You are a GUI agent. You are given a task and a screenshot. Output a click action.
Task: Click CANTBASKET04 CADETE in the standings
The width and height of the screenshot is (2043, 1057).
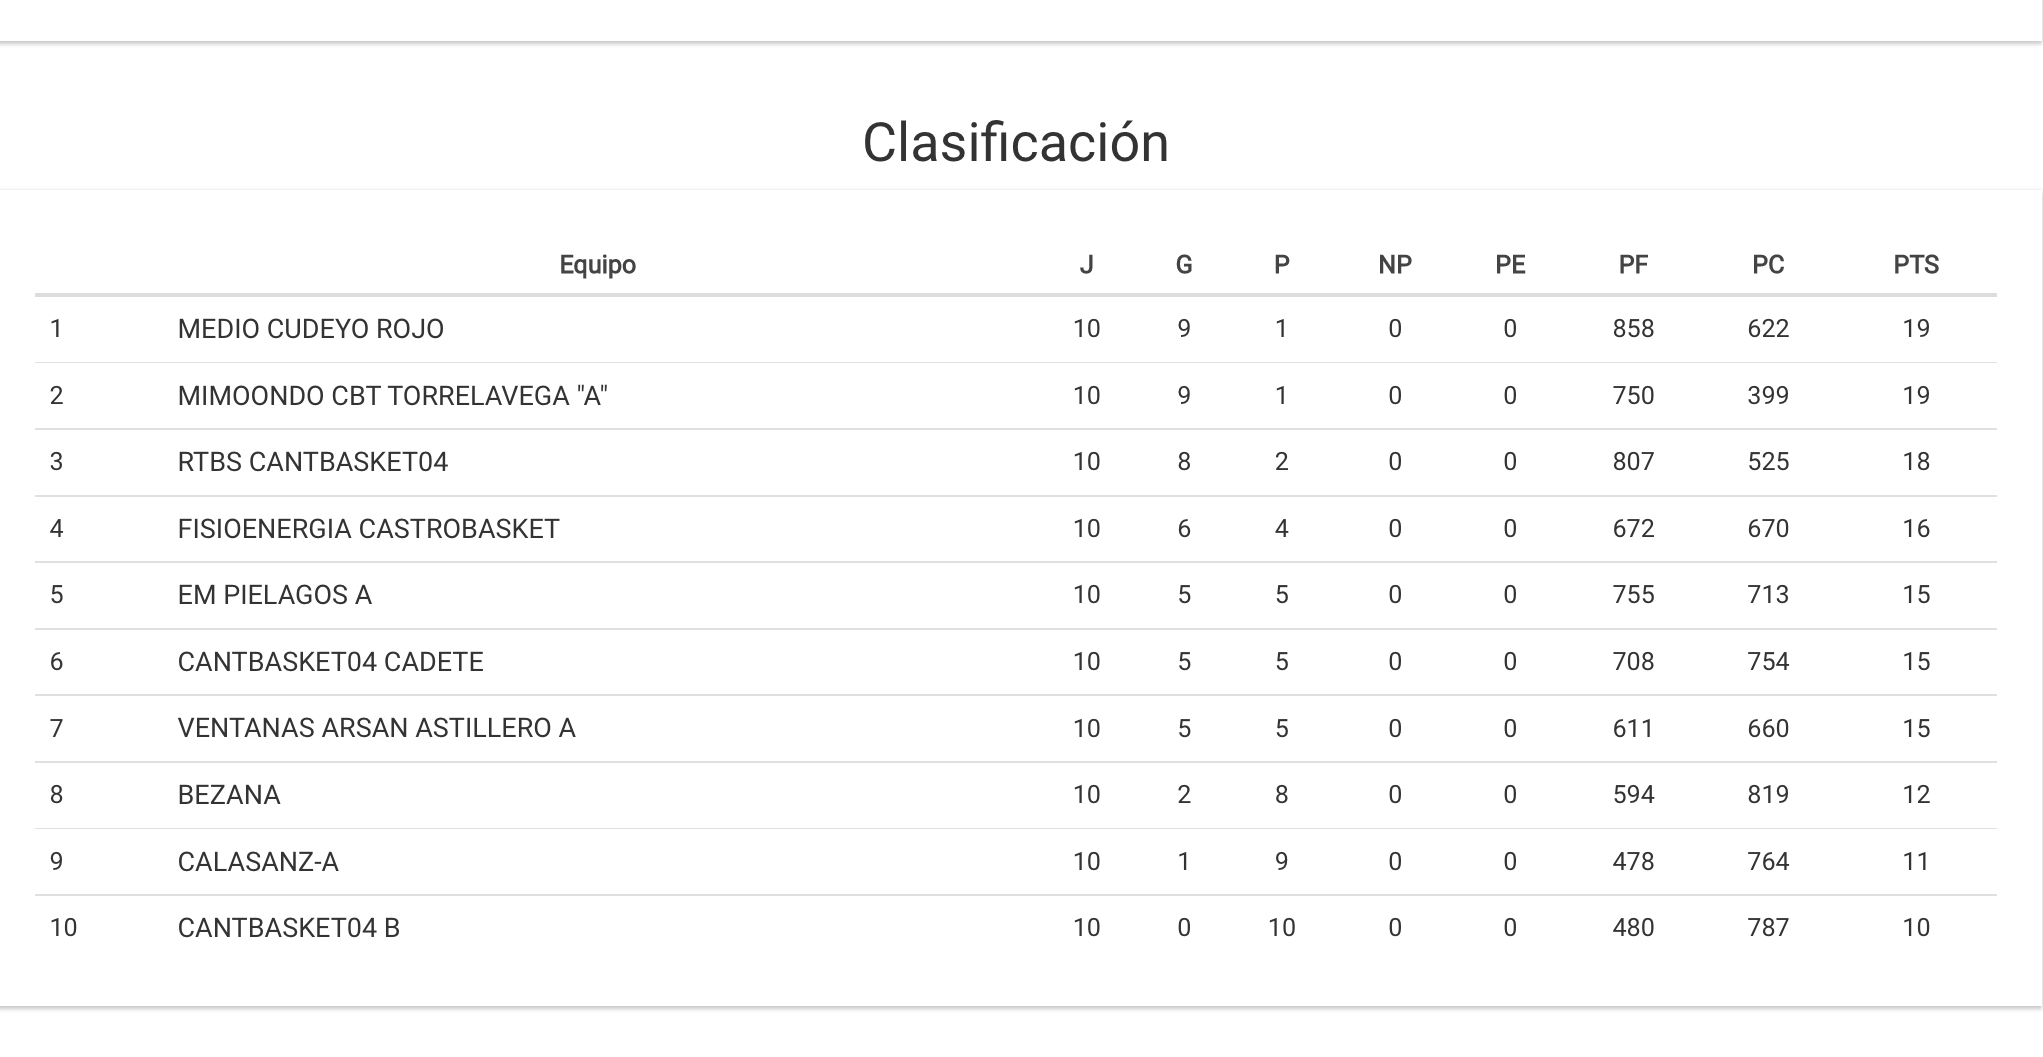[x=330, y=662]
